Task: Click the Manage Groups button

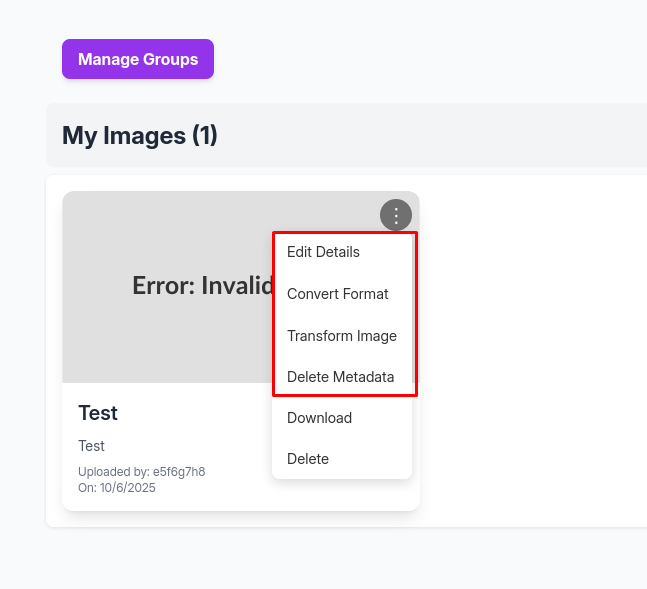Action: click(138, 59)
